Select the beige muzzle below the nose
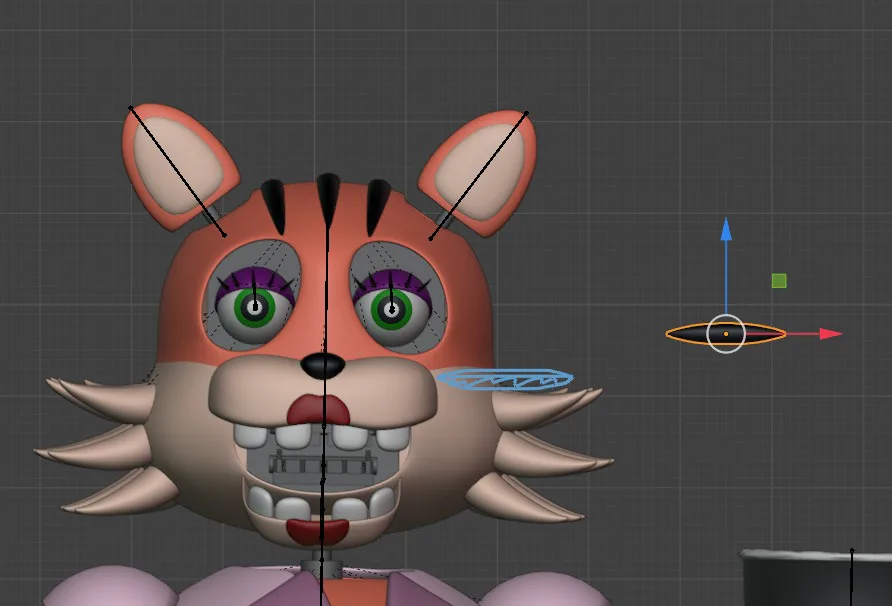Screen dimensions: 892x606 (x=323, y=393)
